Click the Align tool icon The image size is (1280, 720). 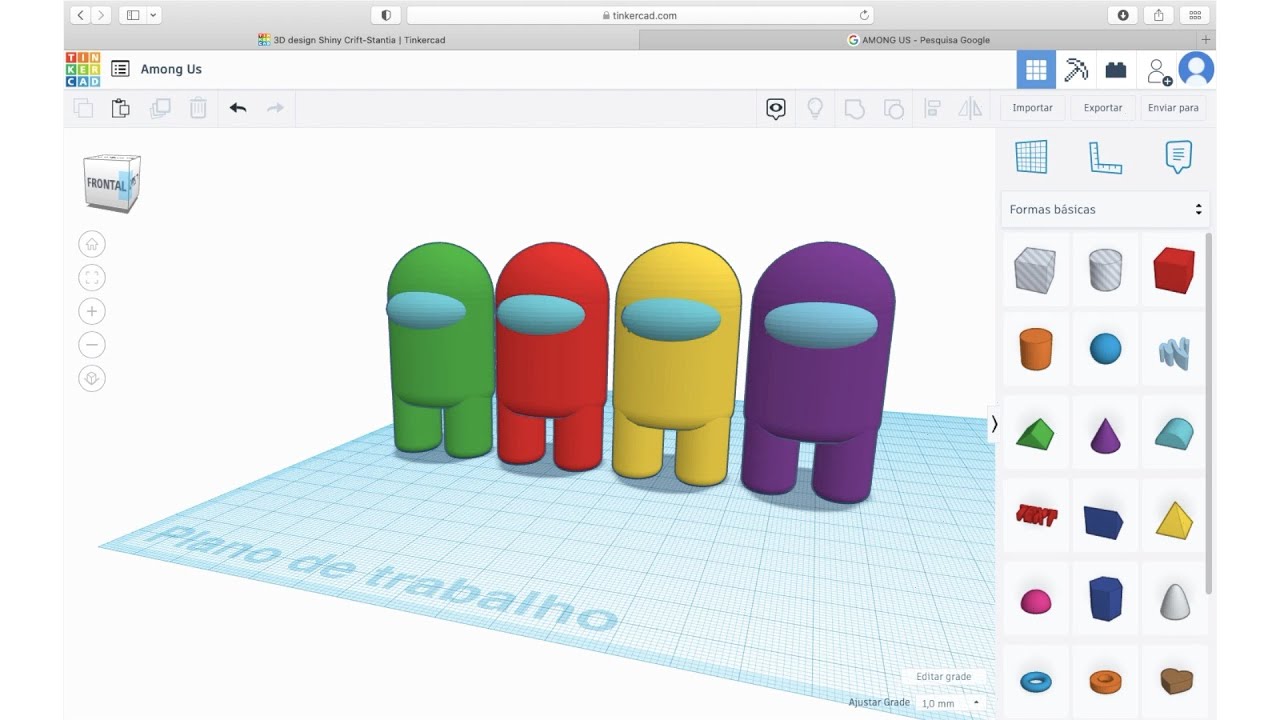click(x=932, y=108)
